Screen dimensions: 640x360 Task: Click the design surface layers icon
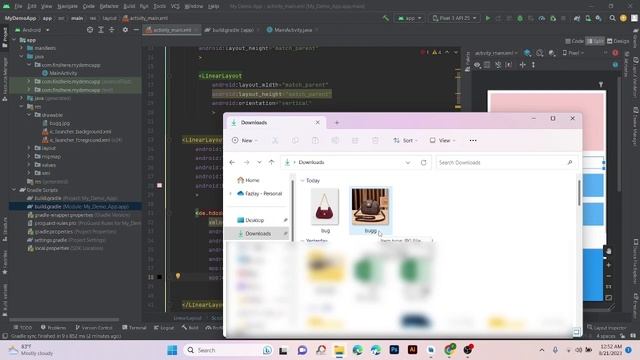pos(527,53)
